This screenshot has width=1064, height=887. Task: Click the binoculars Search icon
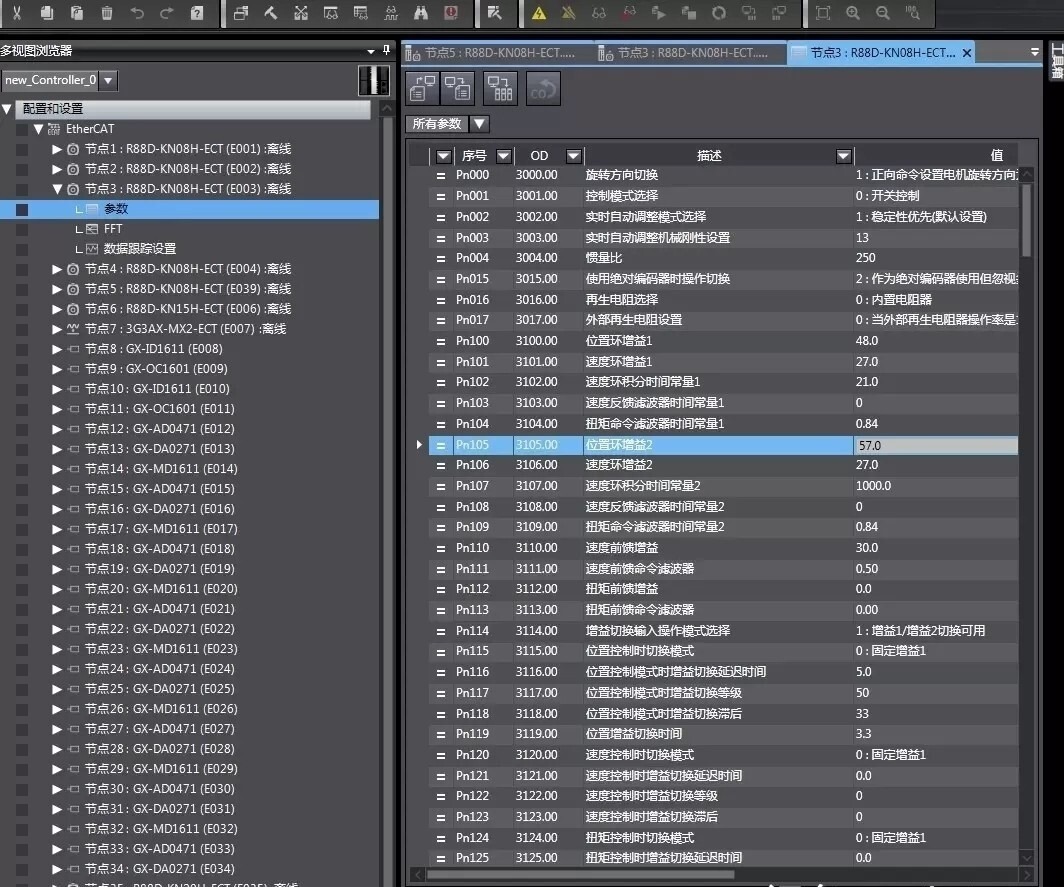click(421, 12)
